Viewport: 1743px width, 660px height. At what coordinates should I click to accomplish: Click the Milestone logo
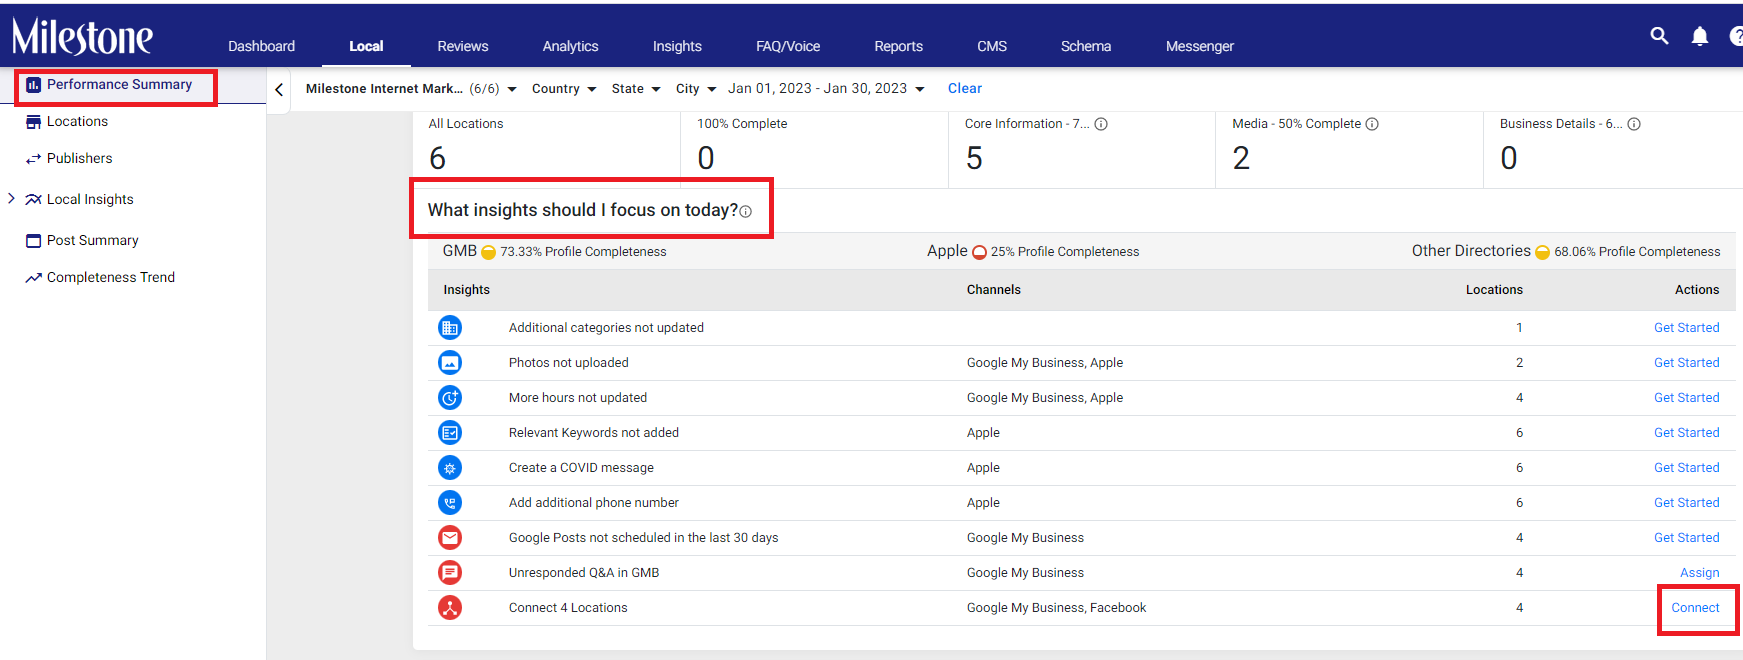coord(82,36)
